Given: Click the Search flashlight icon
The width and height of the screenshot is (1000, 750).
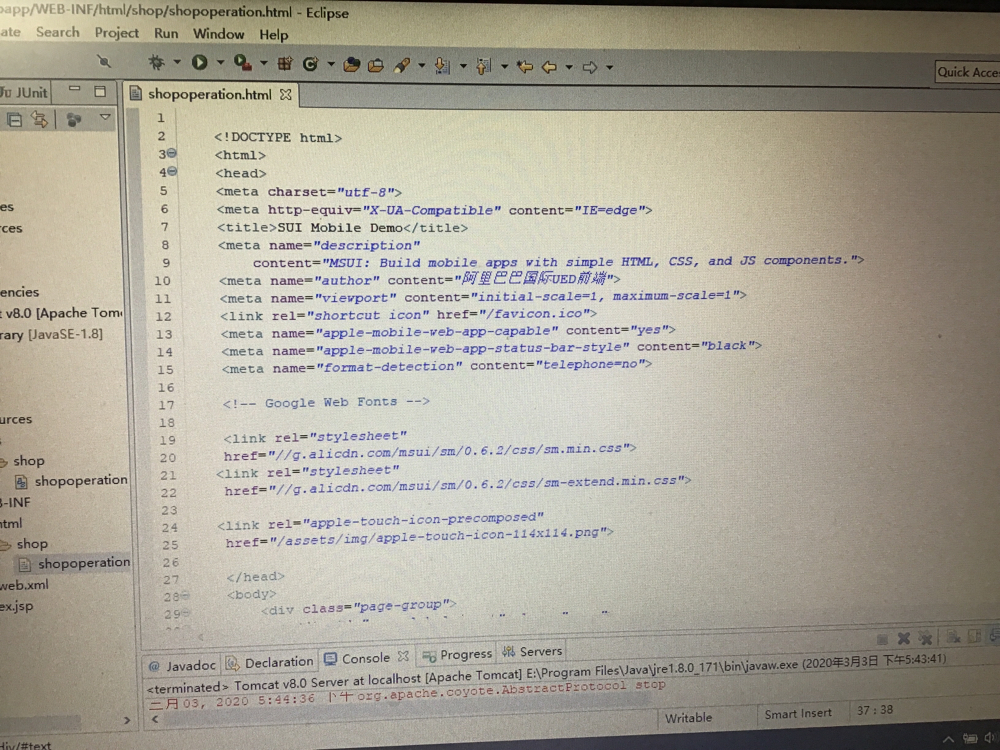Looking at the screenshot, I should 402,65.
